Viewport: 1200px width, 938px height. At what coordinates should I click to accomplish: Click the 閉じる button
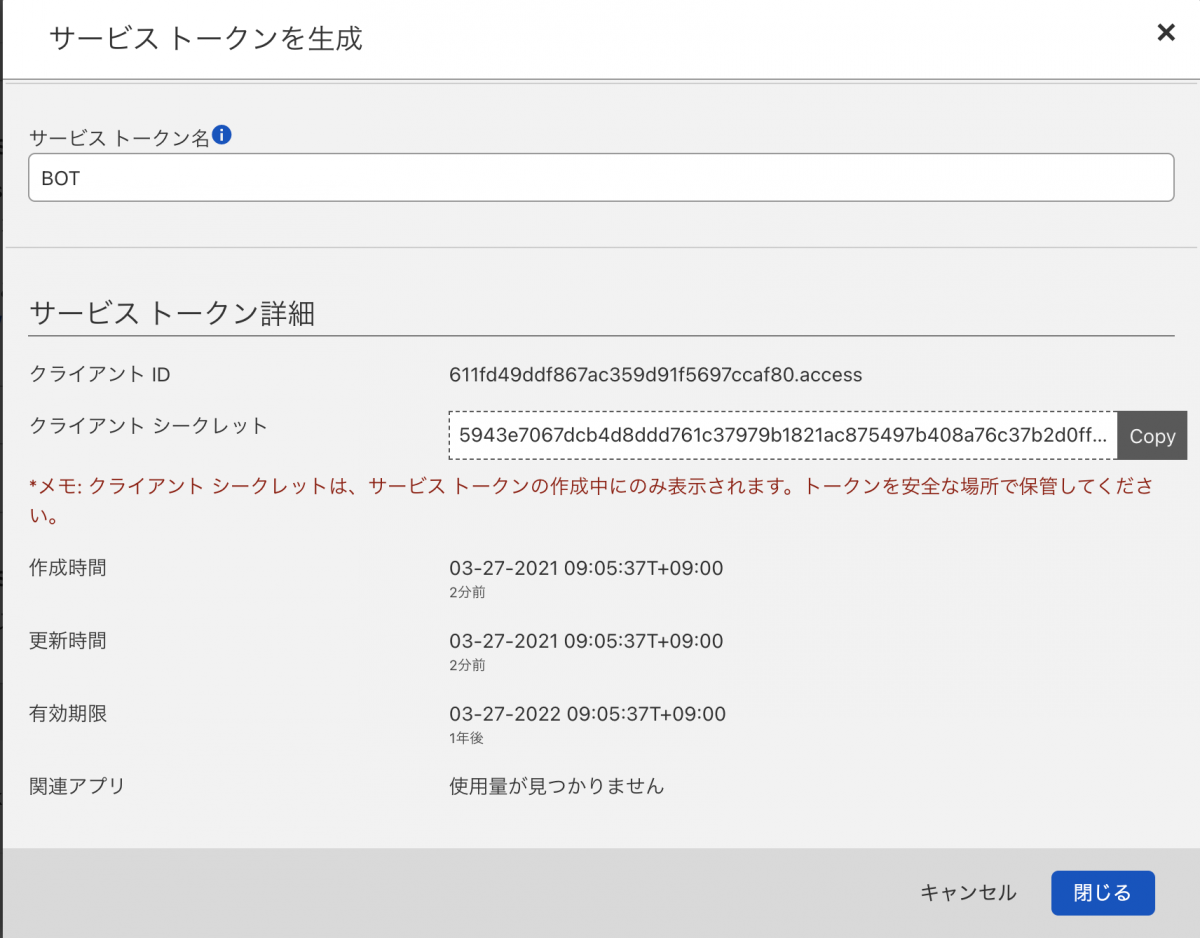[x=1102, y=893]
